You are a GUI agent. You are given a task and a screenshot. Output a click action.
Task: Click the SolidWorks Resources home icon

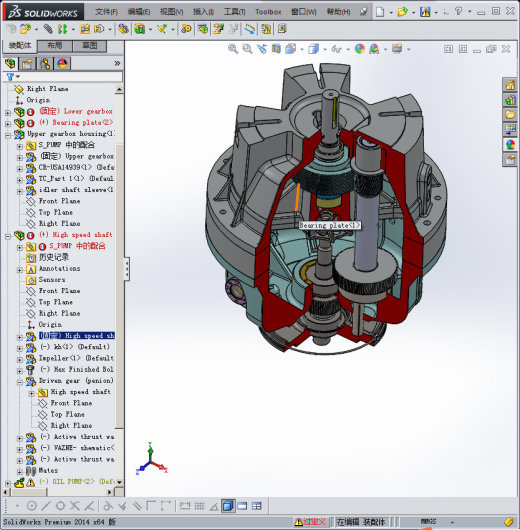point(510,85)
